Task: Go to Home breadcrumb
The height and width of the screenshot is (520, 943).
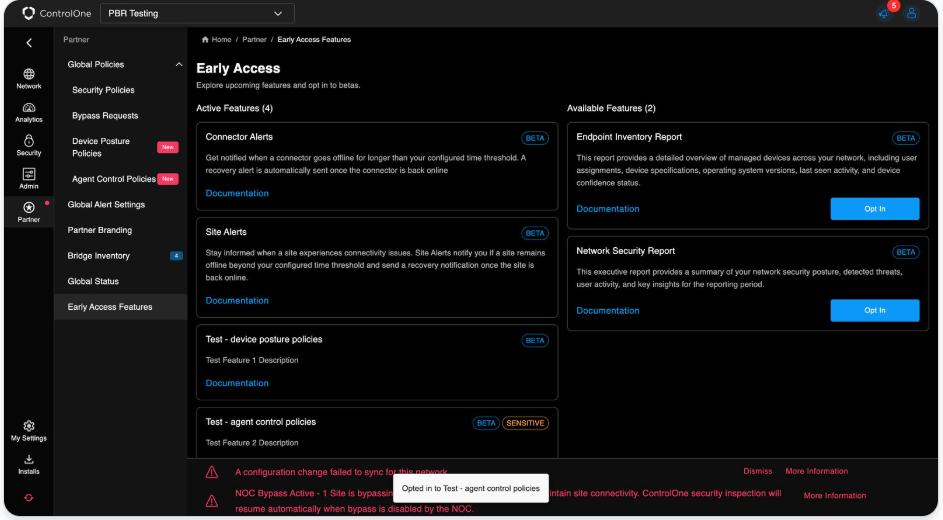Action: [221, 40]
